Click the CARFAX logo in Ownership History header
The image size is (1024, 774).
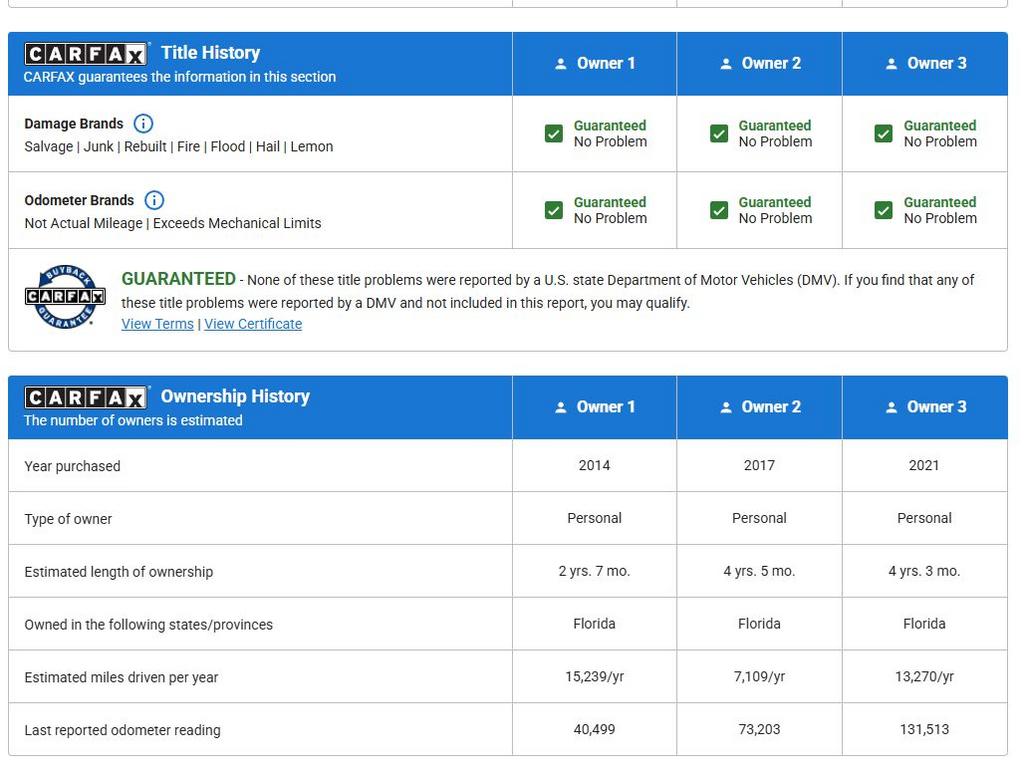pos(86,398)
